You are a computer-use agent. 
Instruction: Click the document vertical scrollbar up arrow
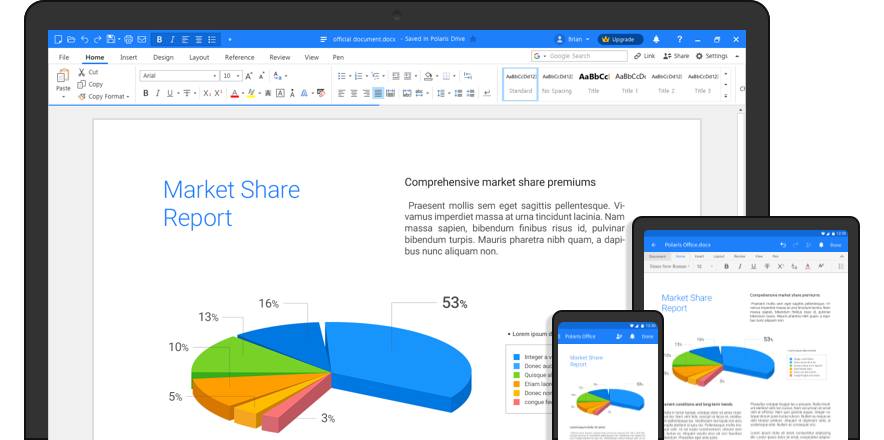[741, 109]
